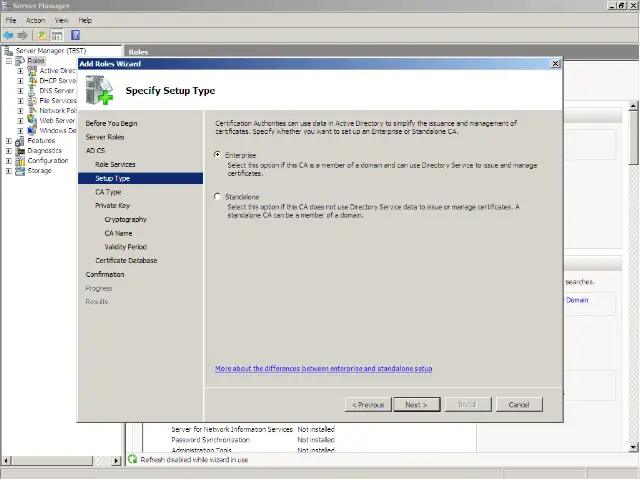Screen dimensions: 640x480
Task: Open the View menu
Action: (x=62, y=20)
